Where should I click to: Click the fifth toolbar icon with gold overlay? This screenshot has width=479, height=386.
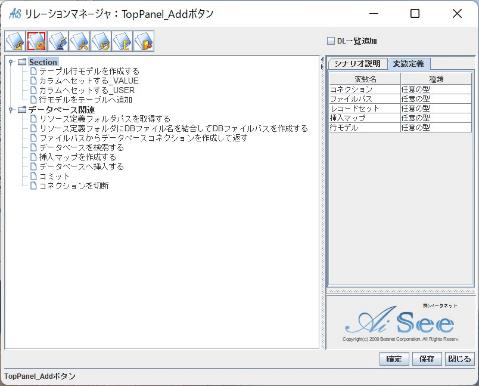(x=101, y=41)
